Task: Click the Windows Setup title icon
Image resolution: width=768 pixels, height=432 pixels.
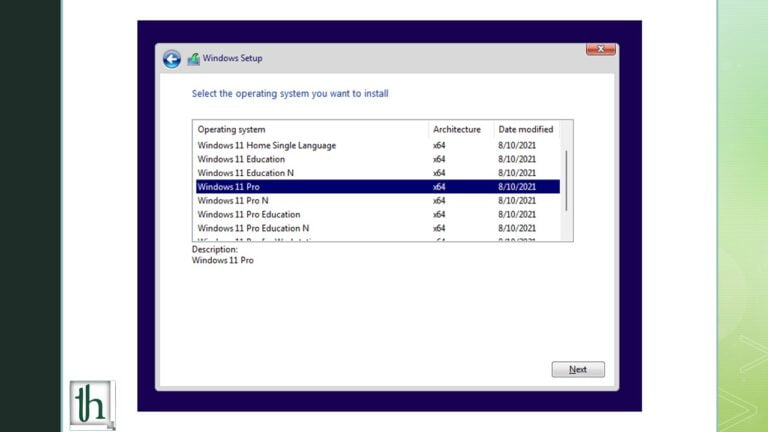Action: pos(193,59)
